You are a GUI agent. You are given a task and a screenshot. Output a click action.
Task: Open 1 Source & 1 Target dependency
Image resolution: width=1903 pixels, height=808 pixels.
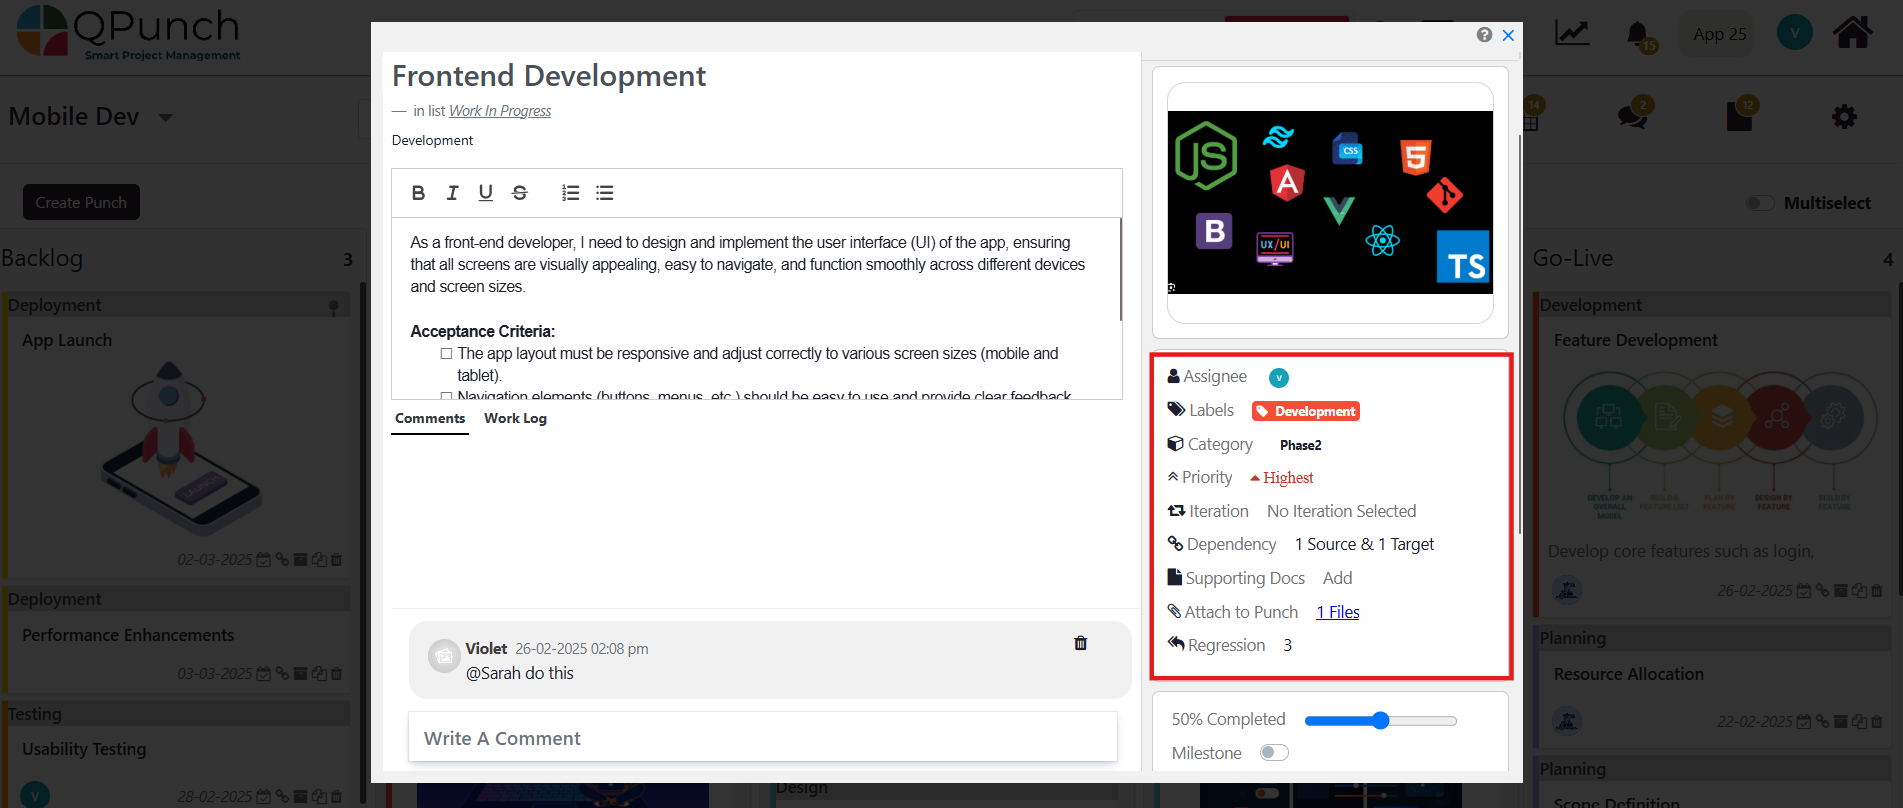coord(1364,544)
